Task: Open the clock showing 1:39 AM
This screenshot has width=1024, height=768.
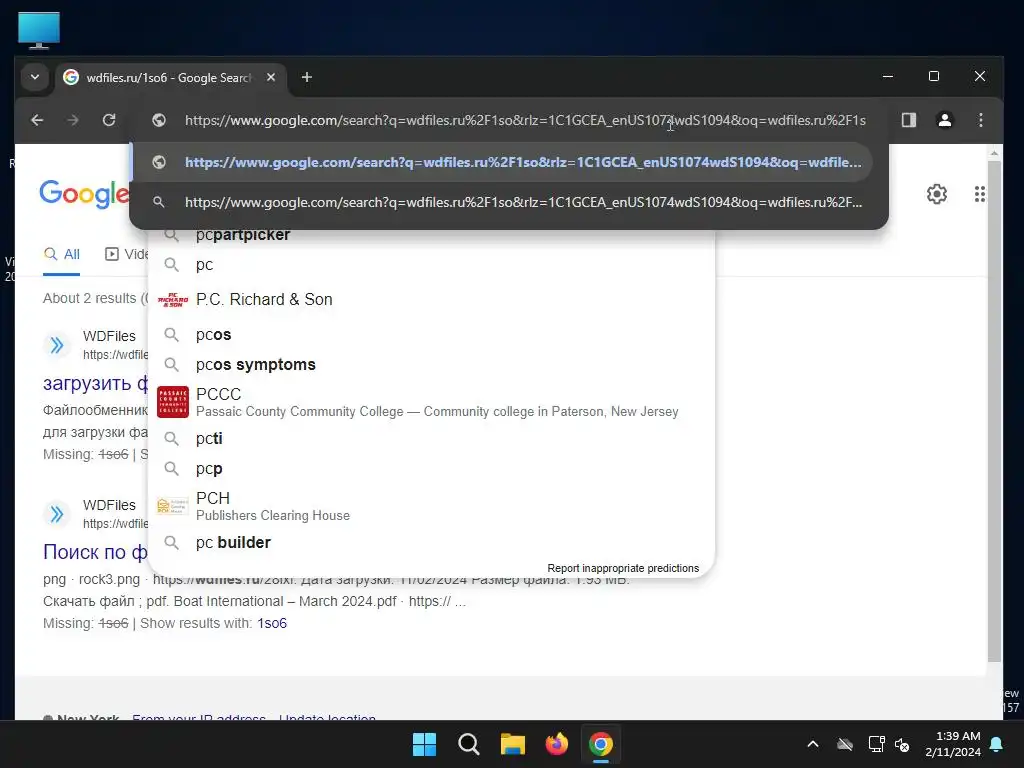Action: point(953,744)
